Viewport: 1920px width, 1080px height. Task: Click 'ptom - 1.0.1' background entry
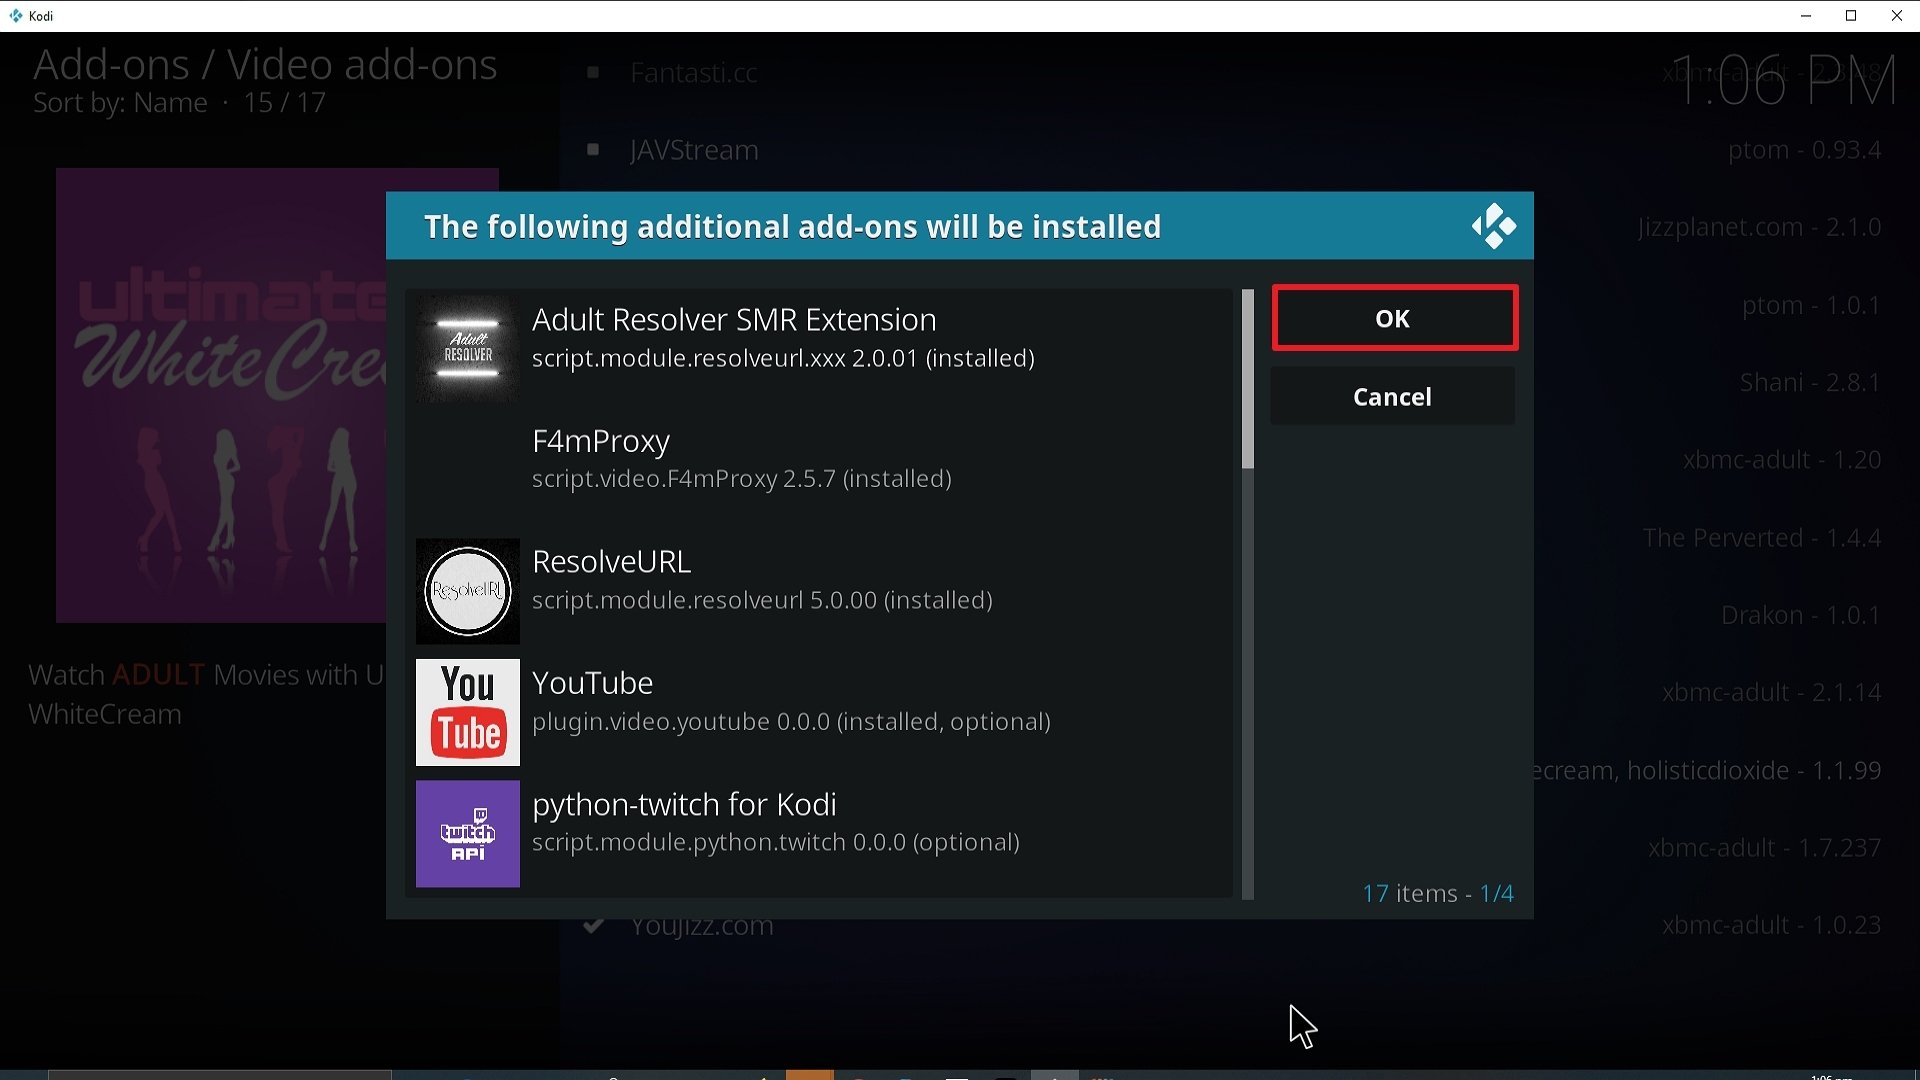pyautogui.click(x=1811, y=306)
